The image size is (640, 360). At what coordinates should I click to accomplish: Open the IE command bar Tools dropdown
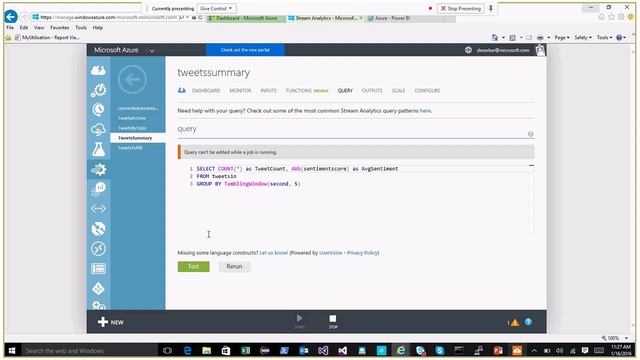coord(604,38)
